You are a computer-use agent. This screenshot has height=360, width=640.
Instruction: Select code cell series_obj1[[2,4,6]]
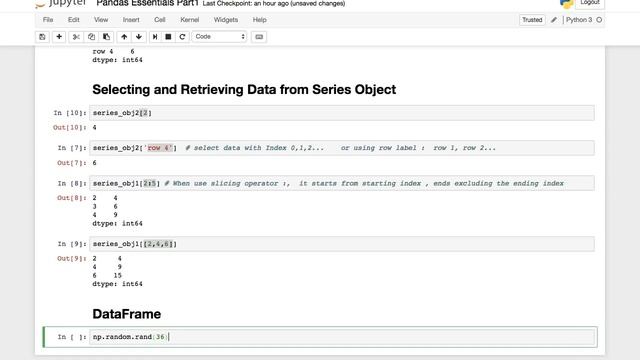[342, 244]
